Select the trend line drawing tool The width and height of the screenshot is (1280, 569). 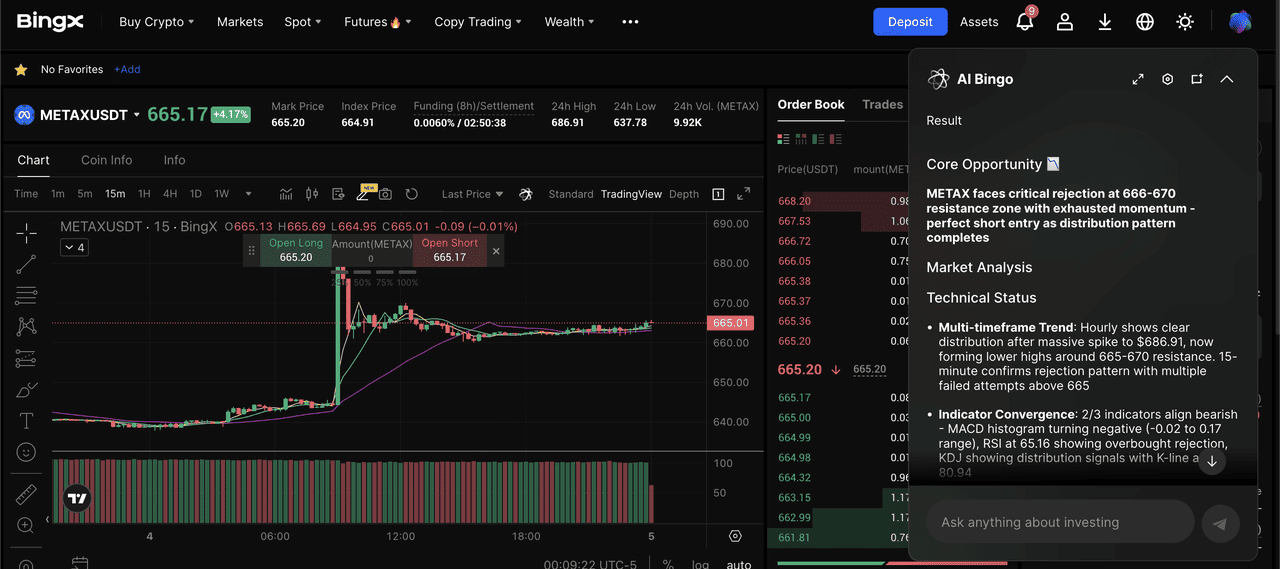26,264
